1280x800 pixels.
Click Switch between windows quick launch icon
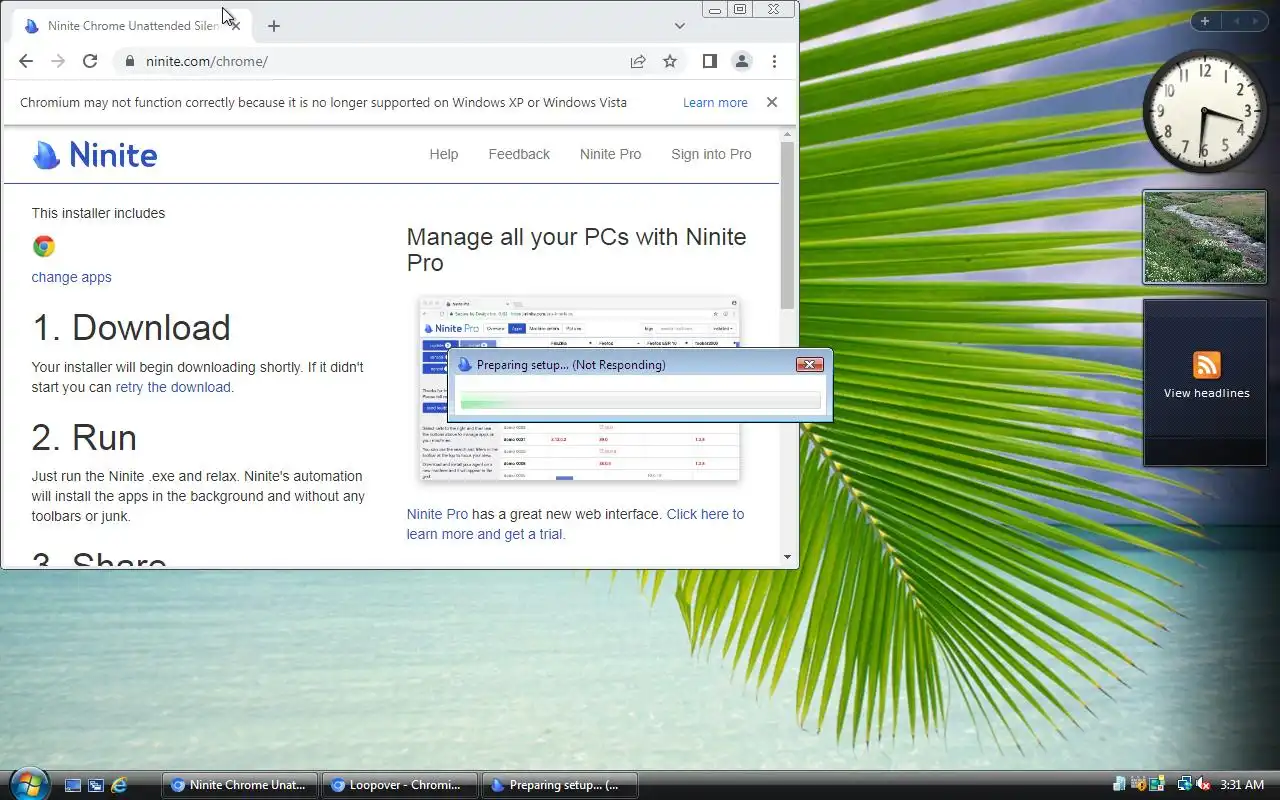tap(96, 785)
